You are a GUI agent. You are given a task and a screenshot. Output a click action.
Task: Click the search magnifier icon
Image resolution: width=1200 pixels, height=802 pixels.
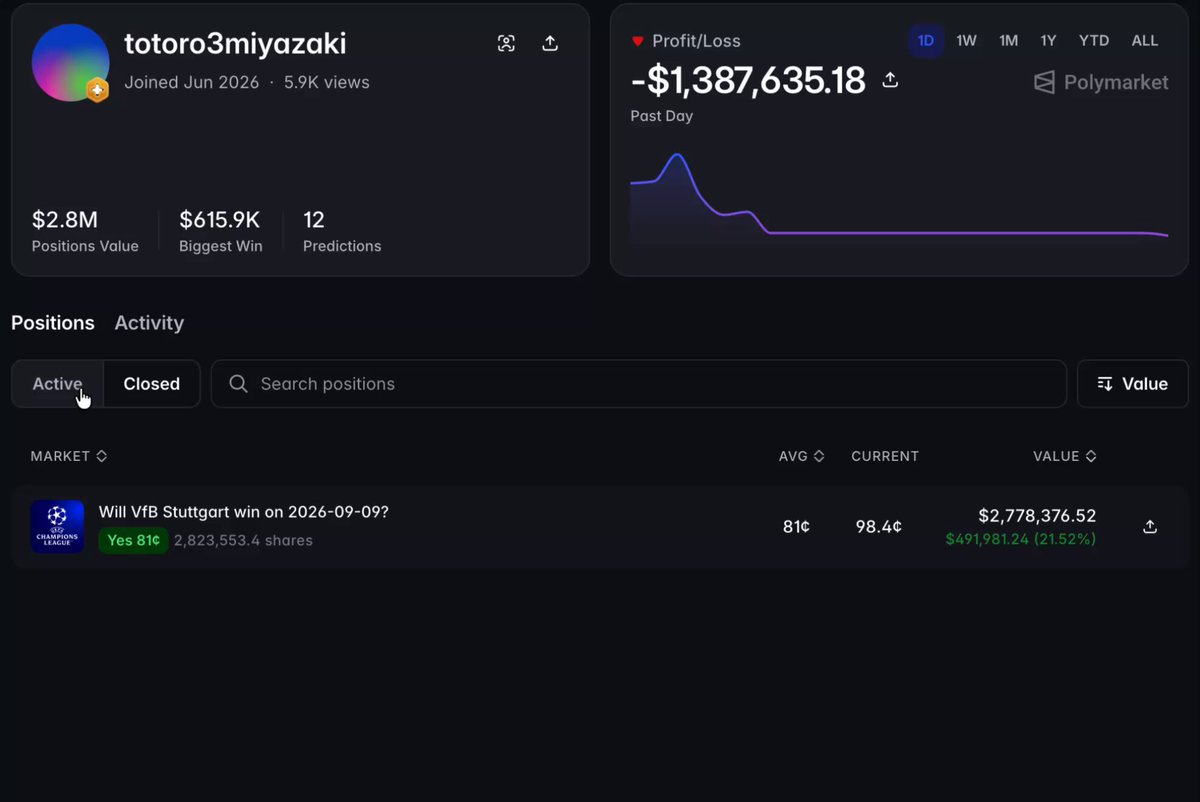coord(238,384)
